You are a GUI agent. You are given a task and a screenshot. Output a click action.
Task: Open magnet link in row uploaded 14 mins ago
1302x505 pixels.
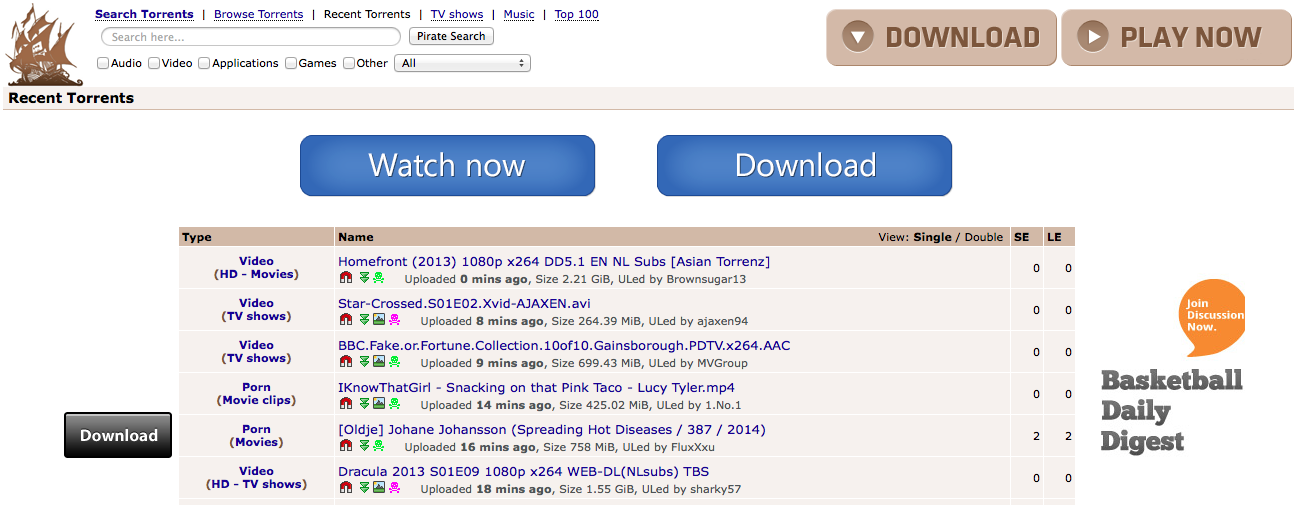click(346, 405)
